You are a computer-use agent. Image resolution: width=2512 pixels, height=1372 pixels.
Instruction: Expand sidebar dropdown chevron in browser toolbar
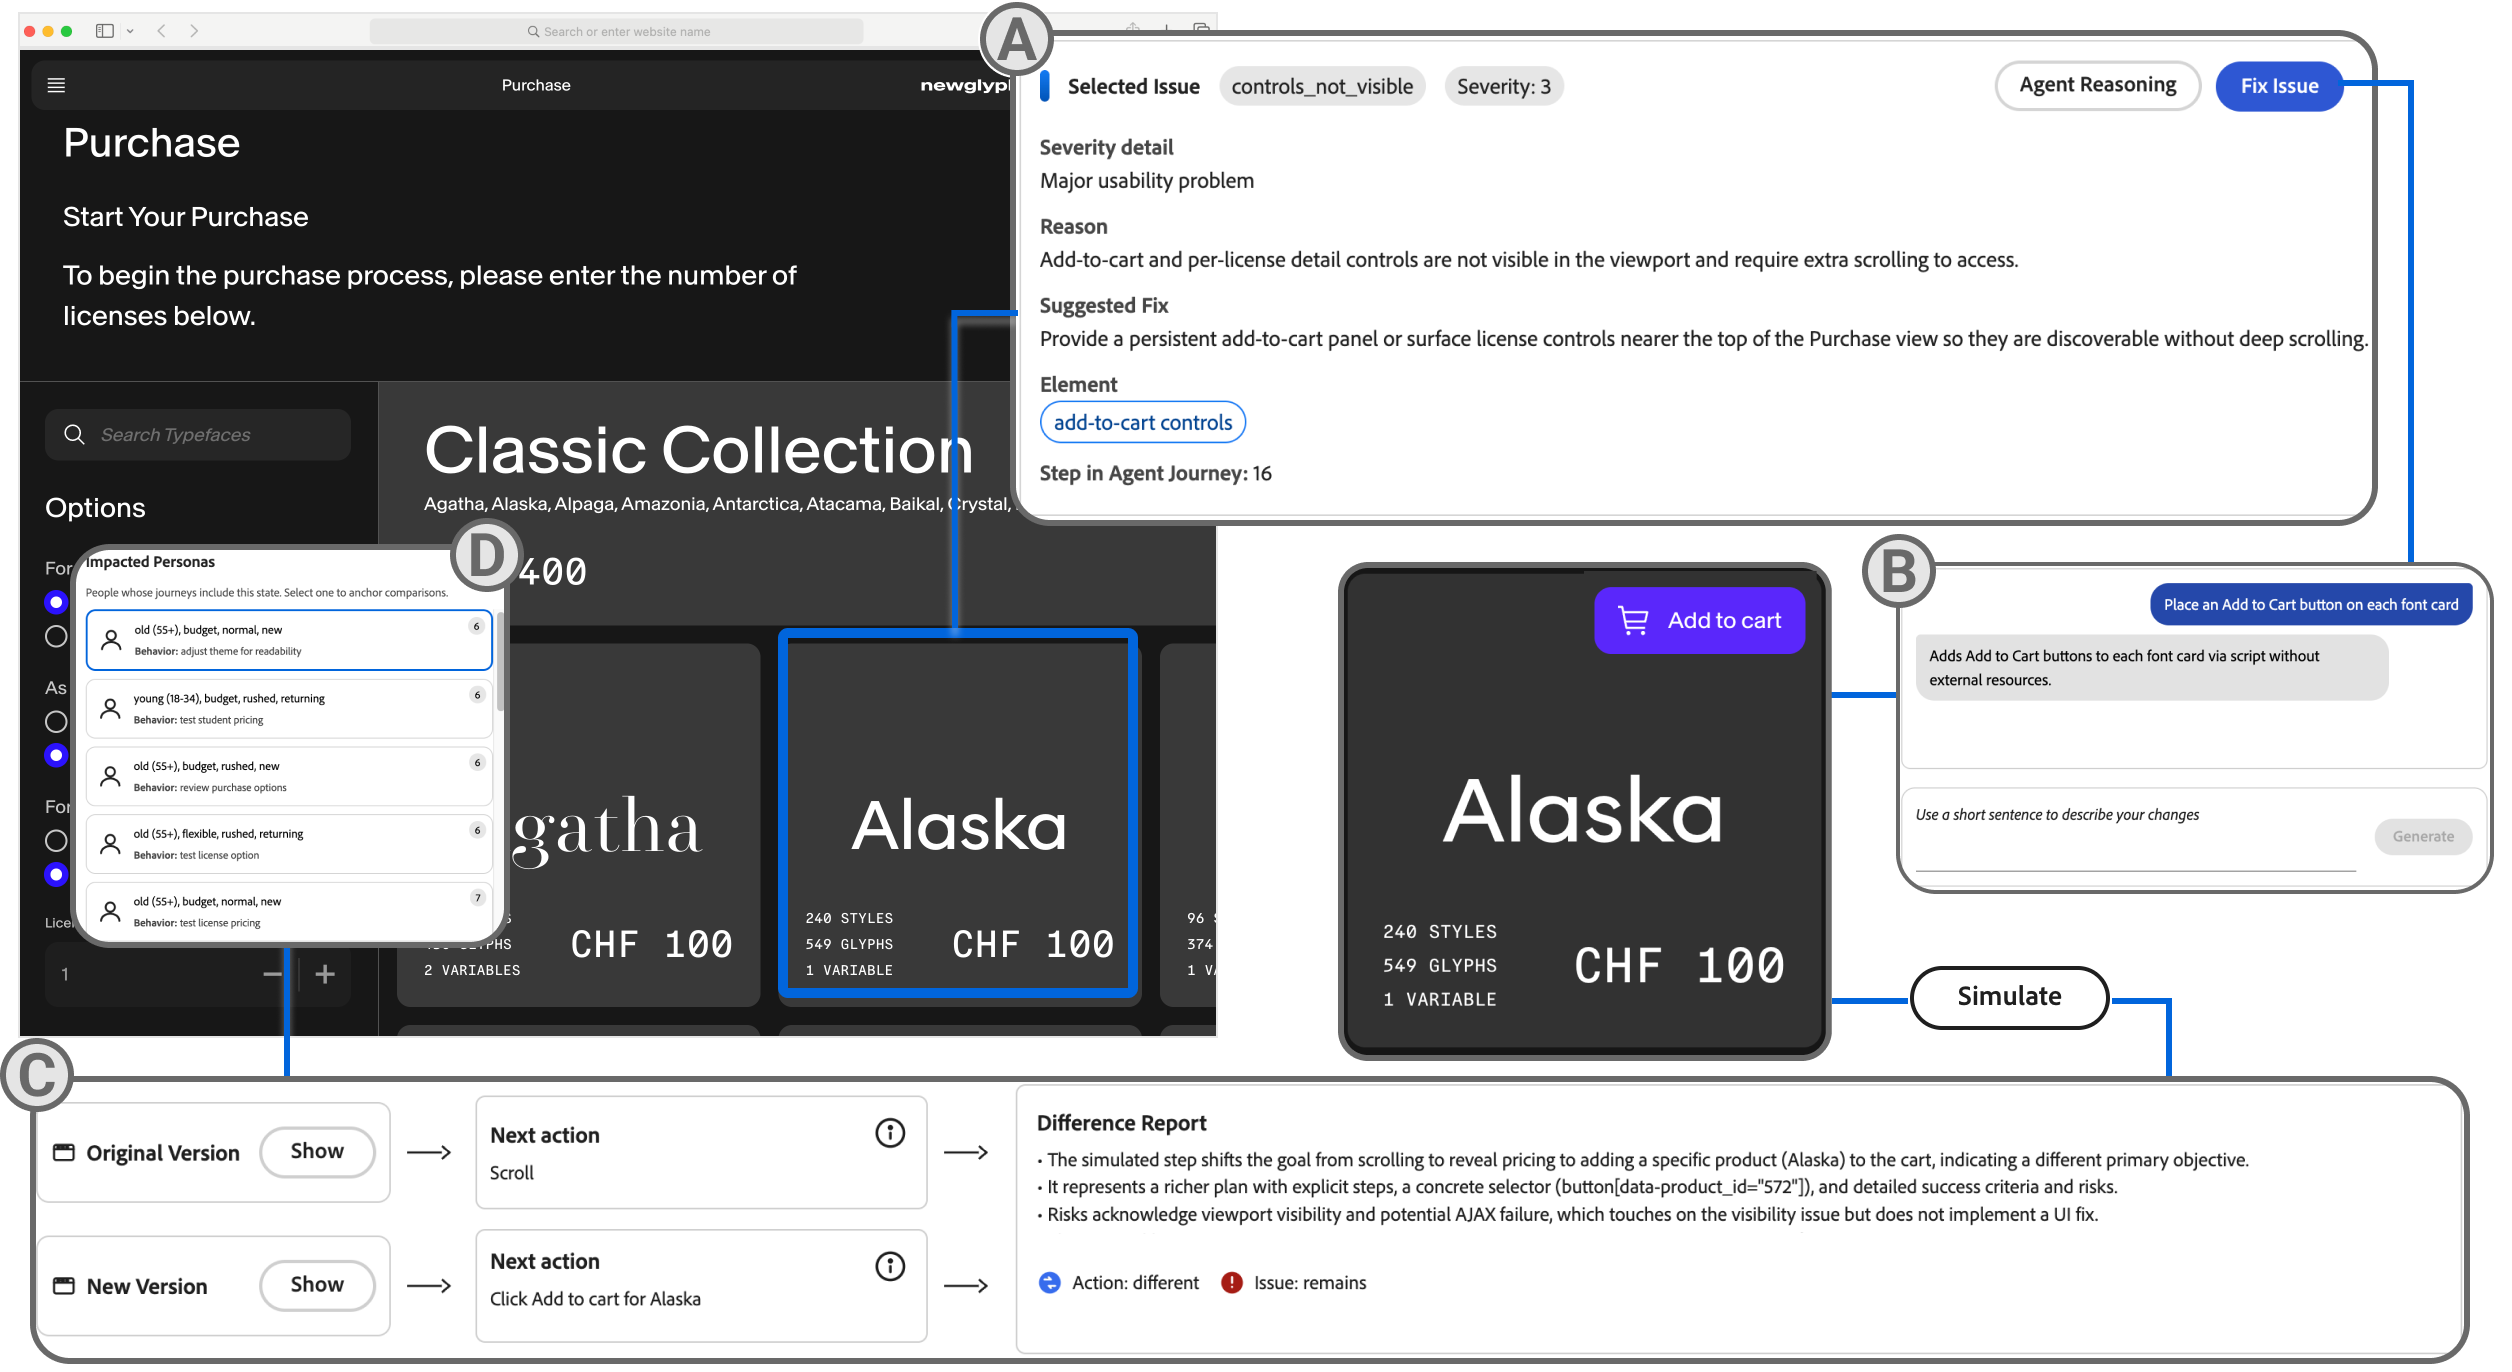coord(130,31)
